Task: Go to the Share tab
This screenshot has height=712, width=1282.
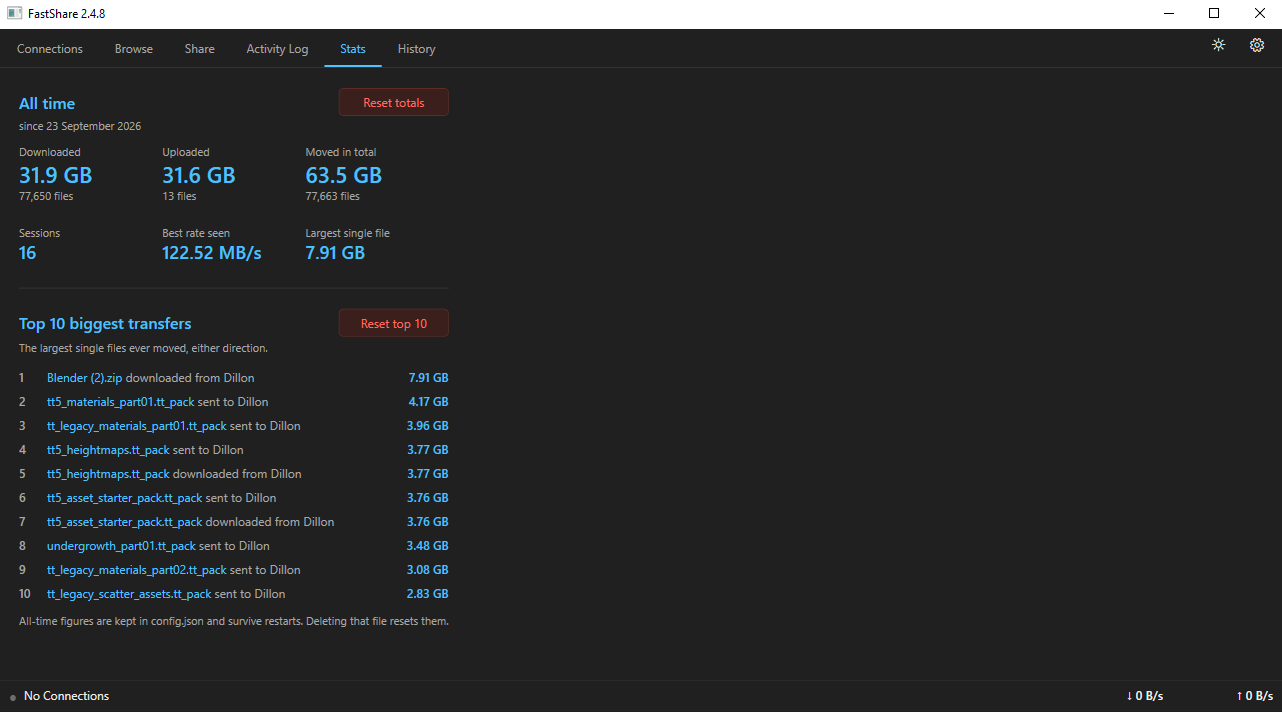Action: point(199,49)
